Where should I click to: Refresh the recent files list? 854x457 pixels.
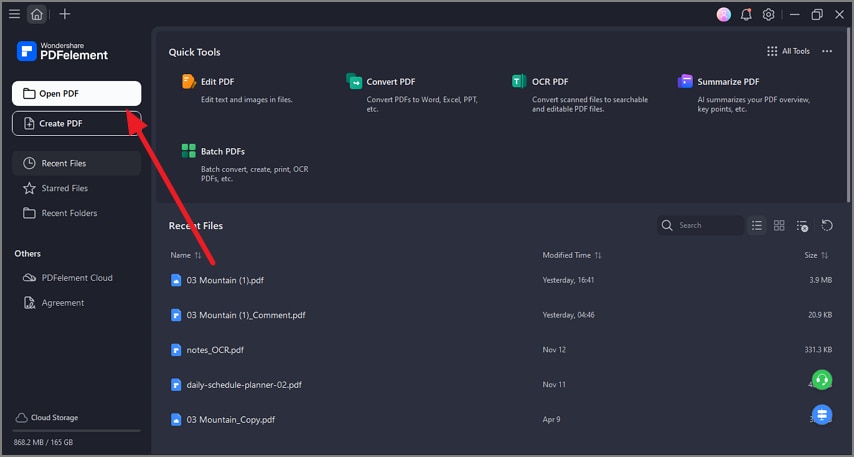click(827, 226)
